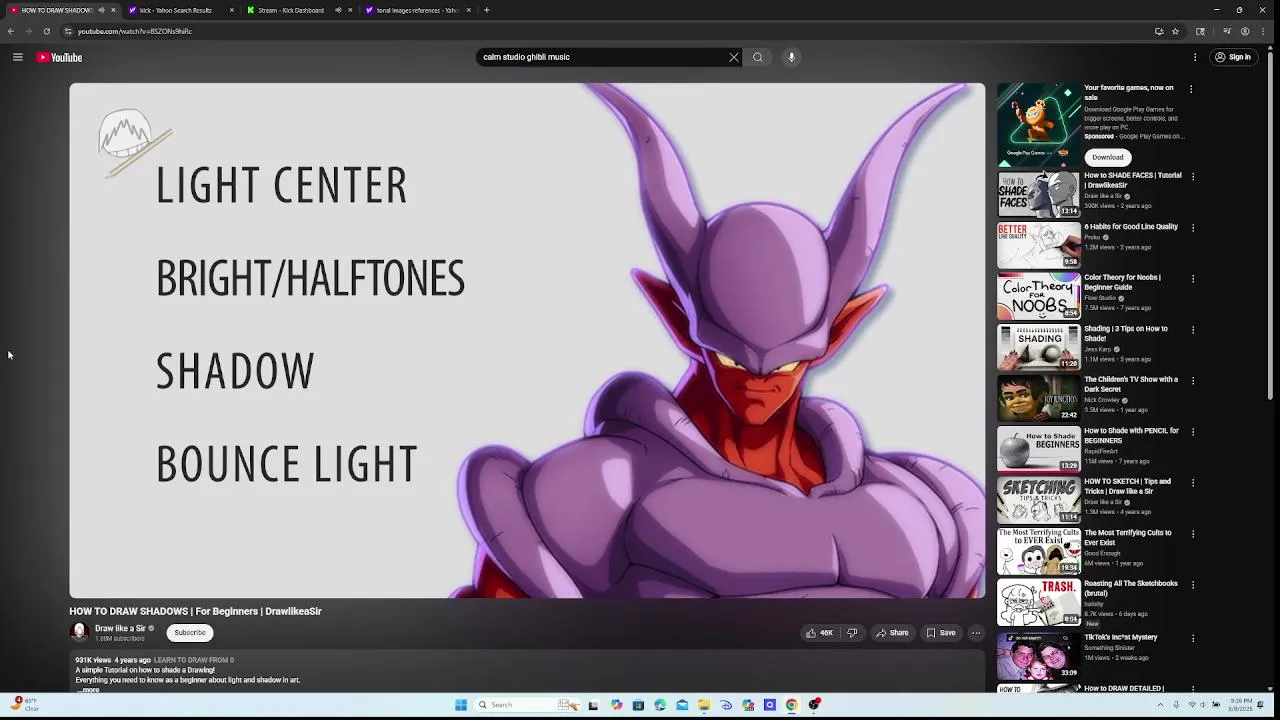Clear the YouTube search box text
The height and width of the screenshot is (720, 1280).
tap(734, 57)
